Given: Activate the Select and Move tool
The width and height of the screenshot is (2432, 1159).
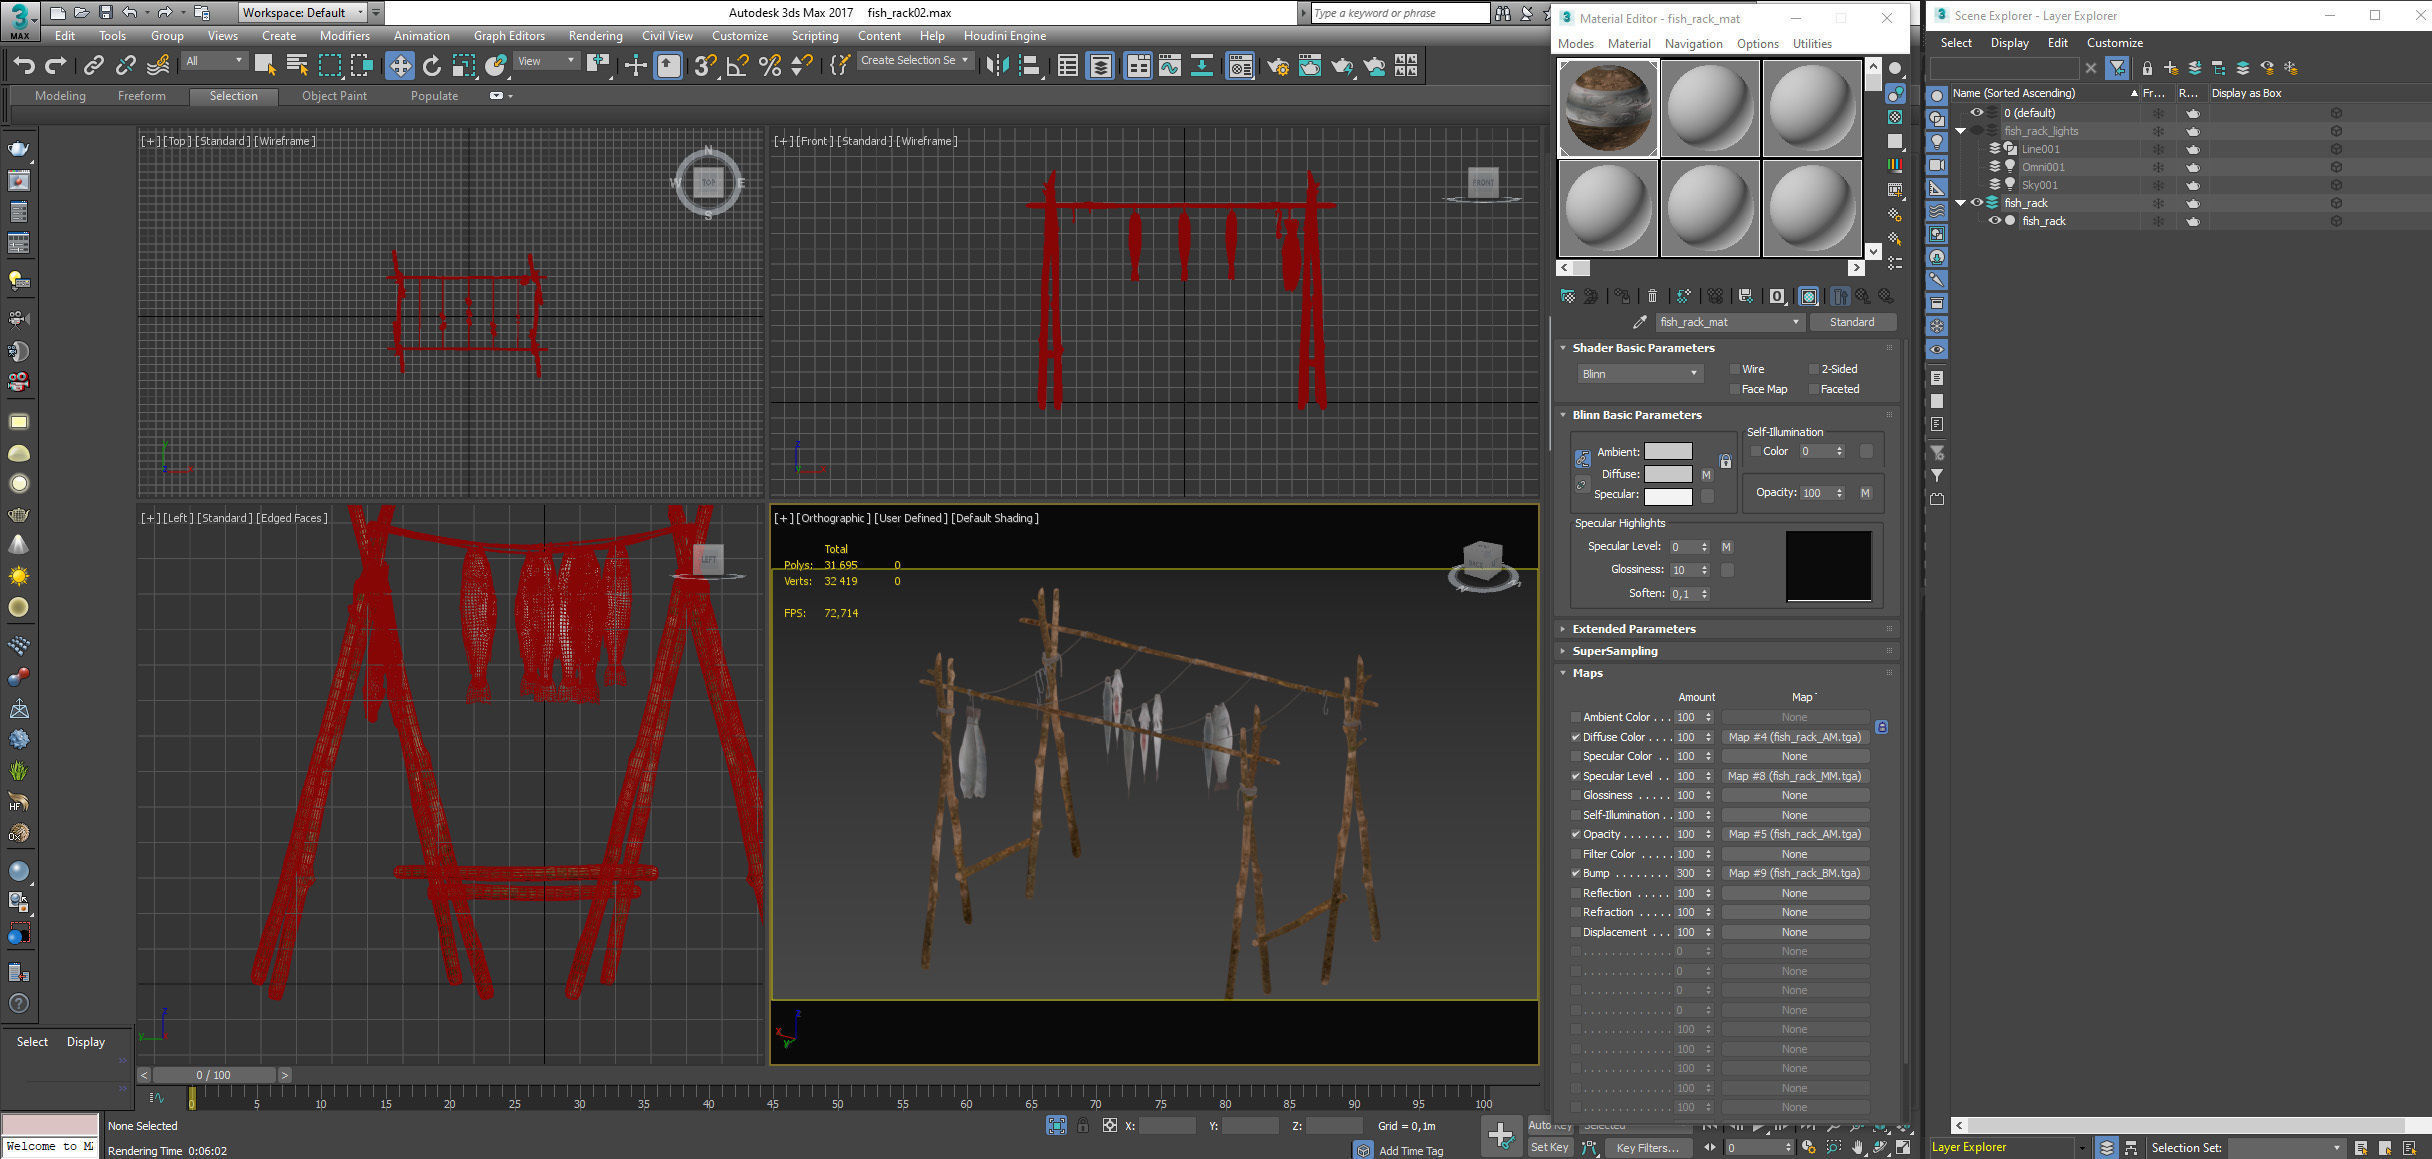Looking at the screenshot, I should (399, 66).
